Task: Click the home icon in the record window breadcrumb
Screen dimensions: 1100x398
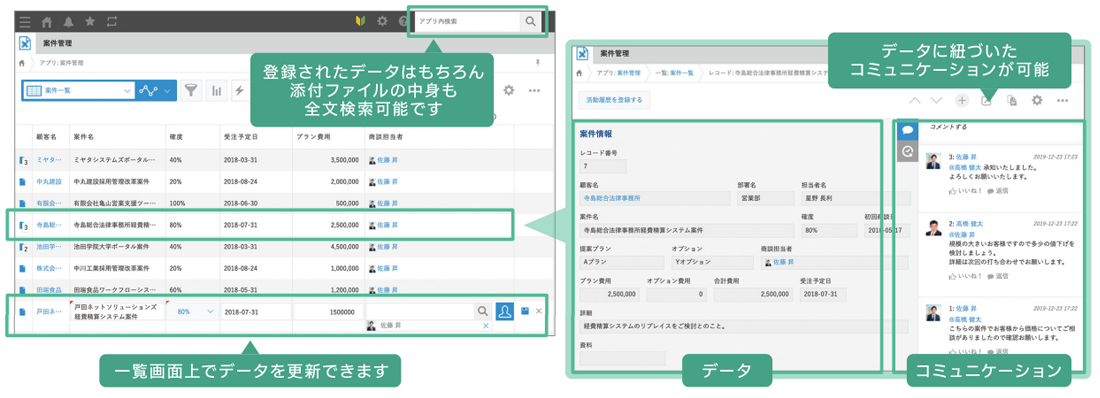Action: pos(579,72)
